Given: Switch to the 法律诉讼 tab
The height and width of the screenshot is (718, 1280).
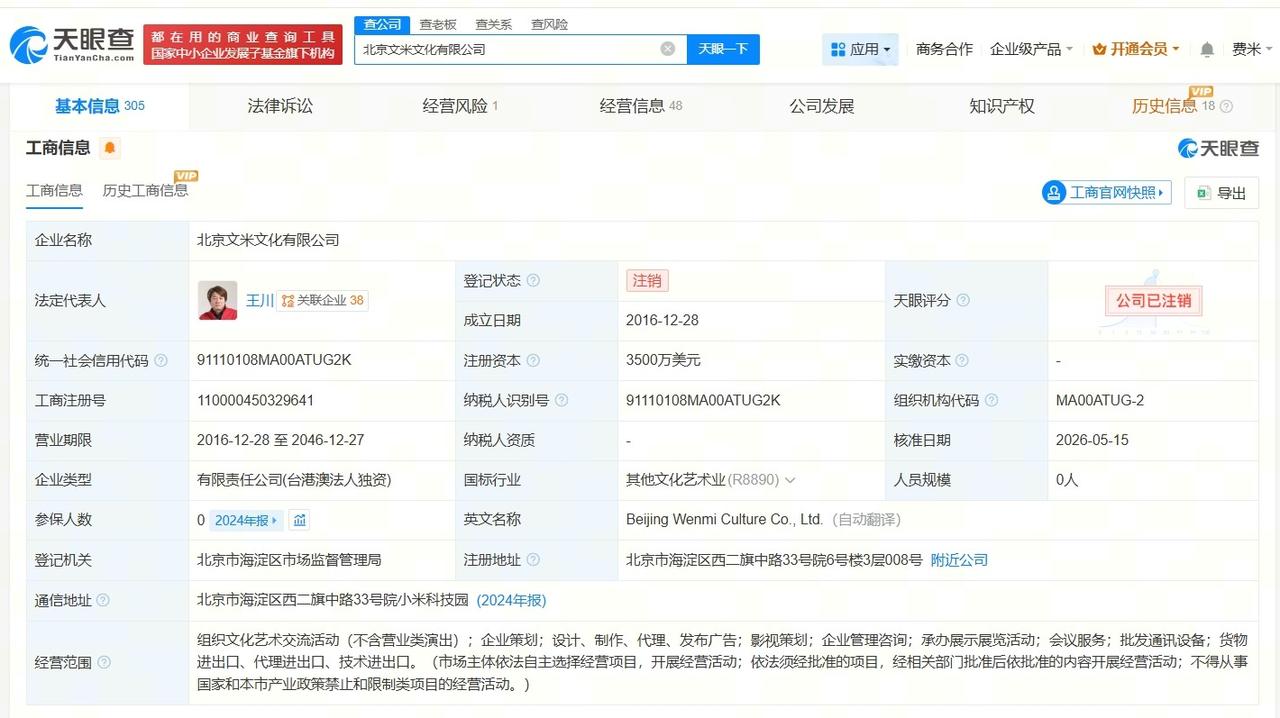Looking at the screenshot, I should [x=280, y=106].
